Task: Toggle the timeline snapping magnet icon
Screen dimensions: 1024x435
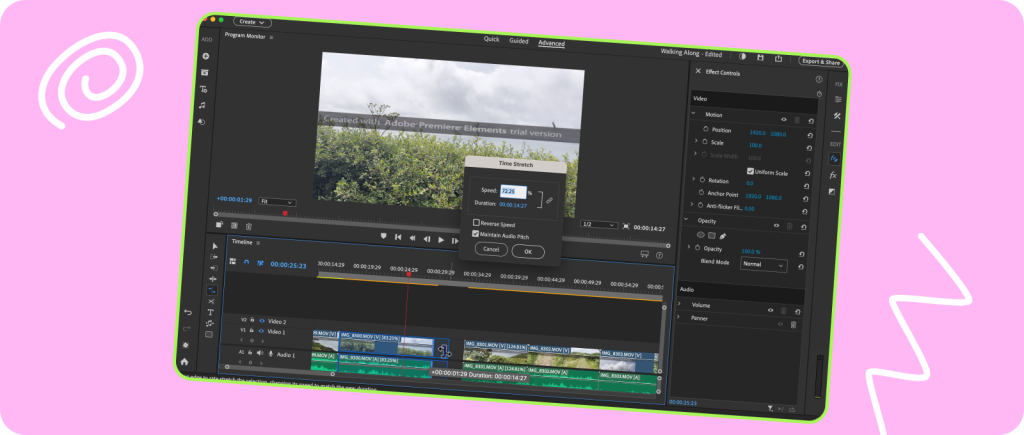Action: [x=246, y=262]
